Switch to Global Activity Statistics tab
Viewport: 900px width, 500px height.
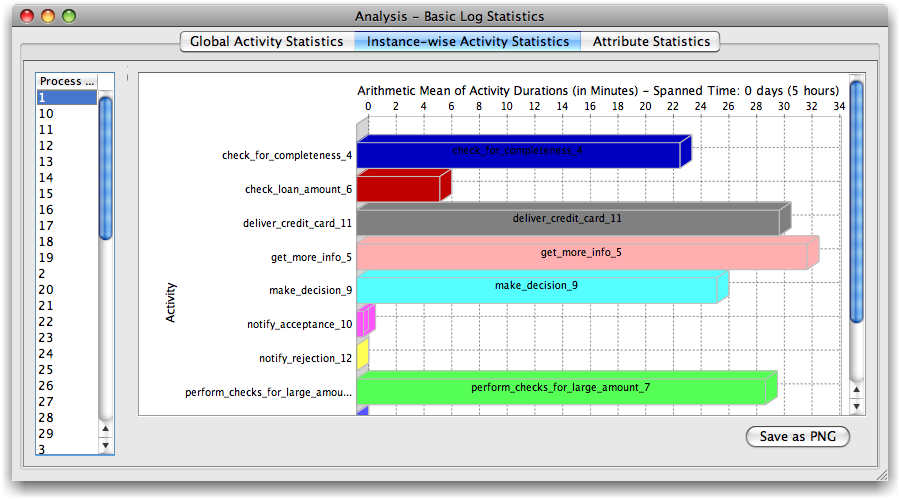[266, 42]
